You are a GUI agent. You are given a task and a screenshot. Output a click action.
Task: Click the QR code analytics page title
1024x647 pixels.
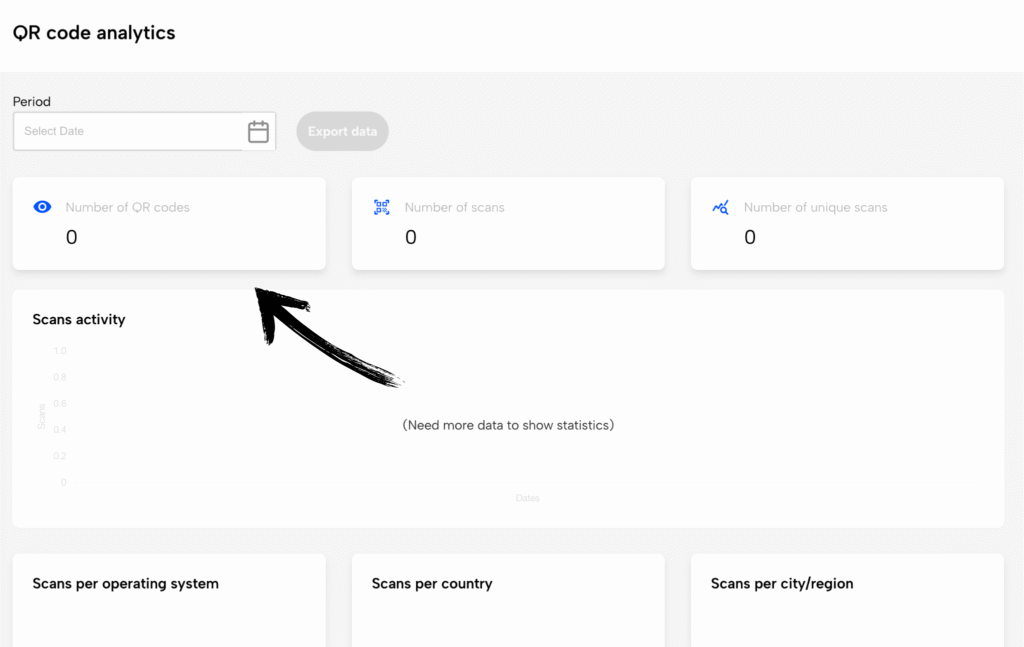click(x=93, y=32)
